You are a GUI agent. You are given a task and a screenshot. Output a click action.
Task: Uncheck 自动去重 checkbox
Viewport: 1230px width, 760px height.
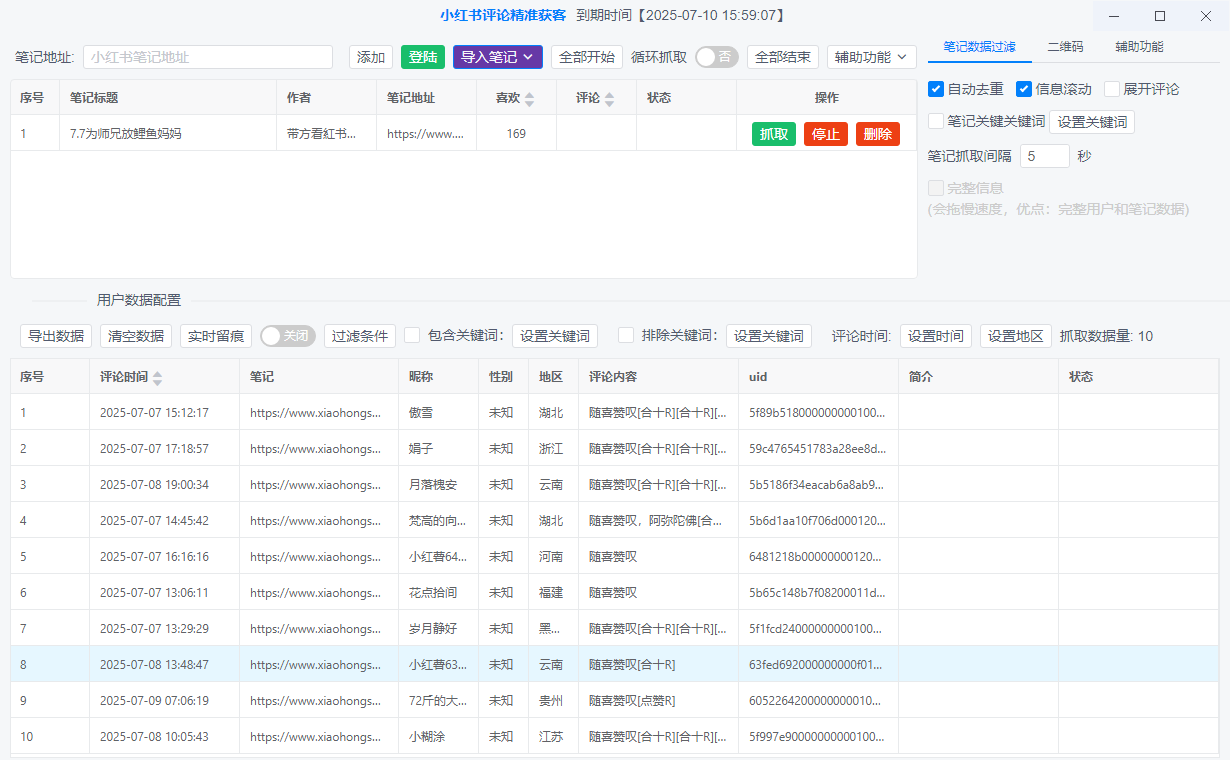pos(936,89)
